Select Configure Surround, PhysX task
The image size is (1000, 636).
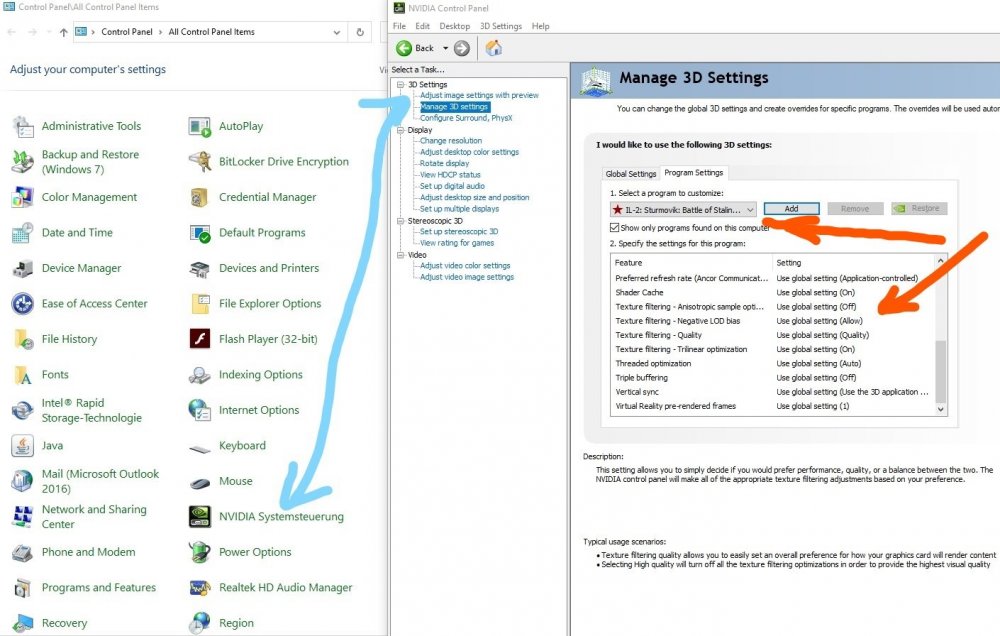click(x=466, y=118)
